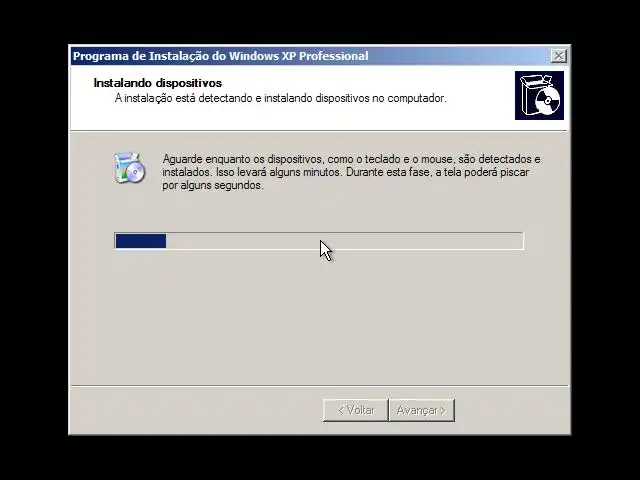Screen dimensions: 640x480
Task: Close the Windows XP setup window
Action: 558,56
